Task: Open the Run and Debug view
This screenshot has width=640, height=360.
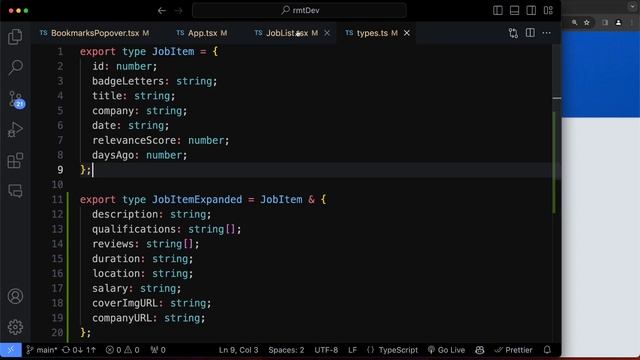Action: (x=15, y=130)
